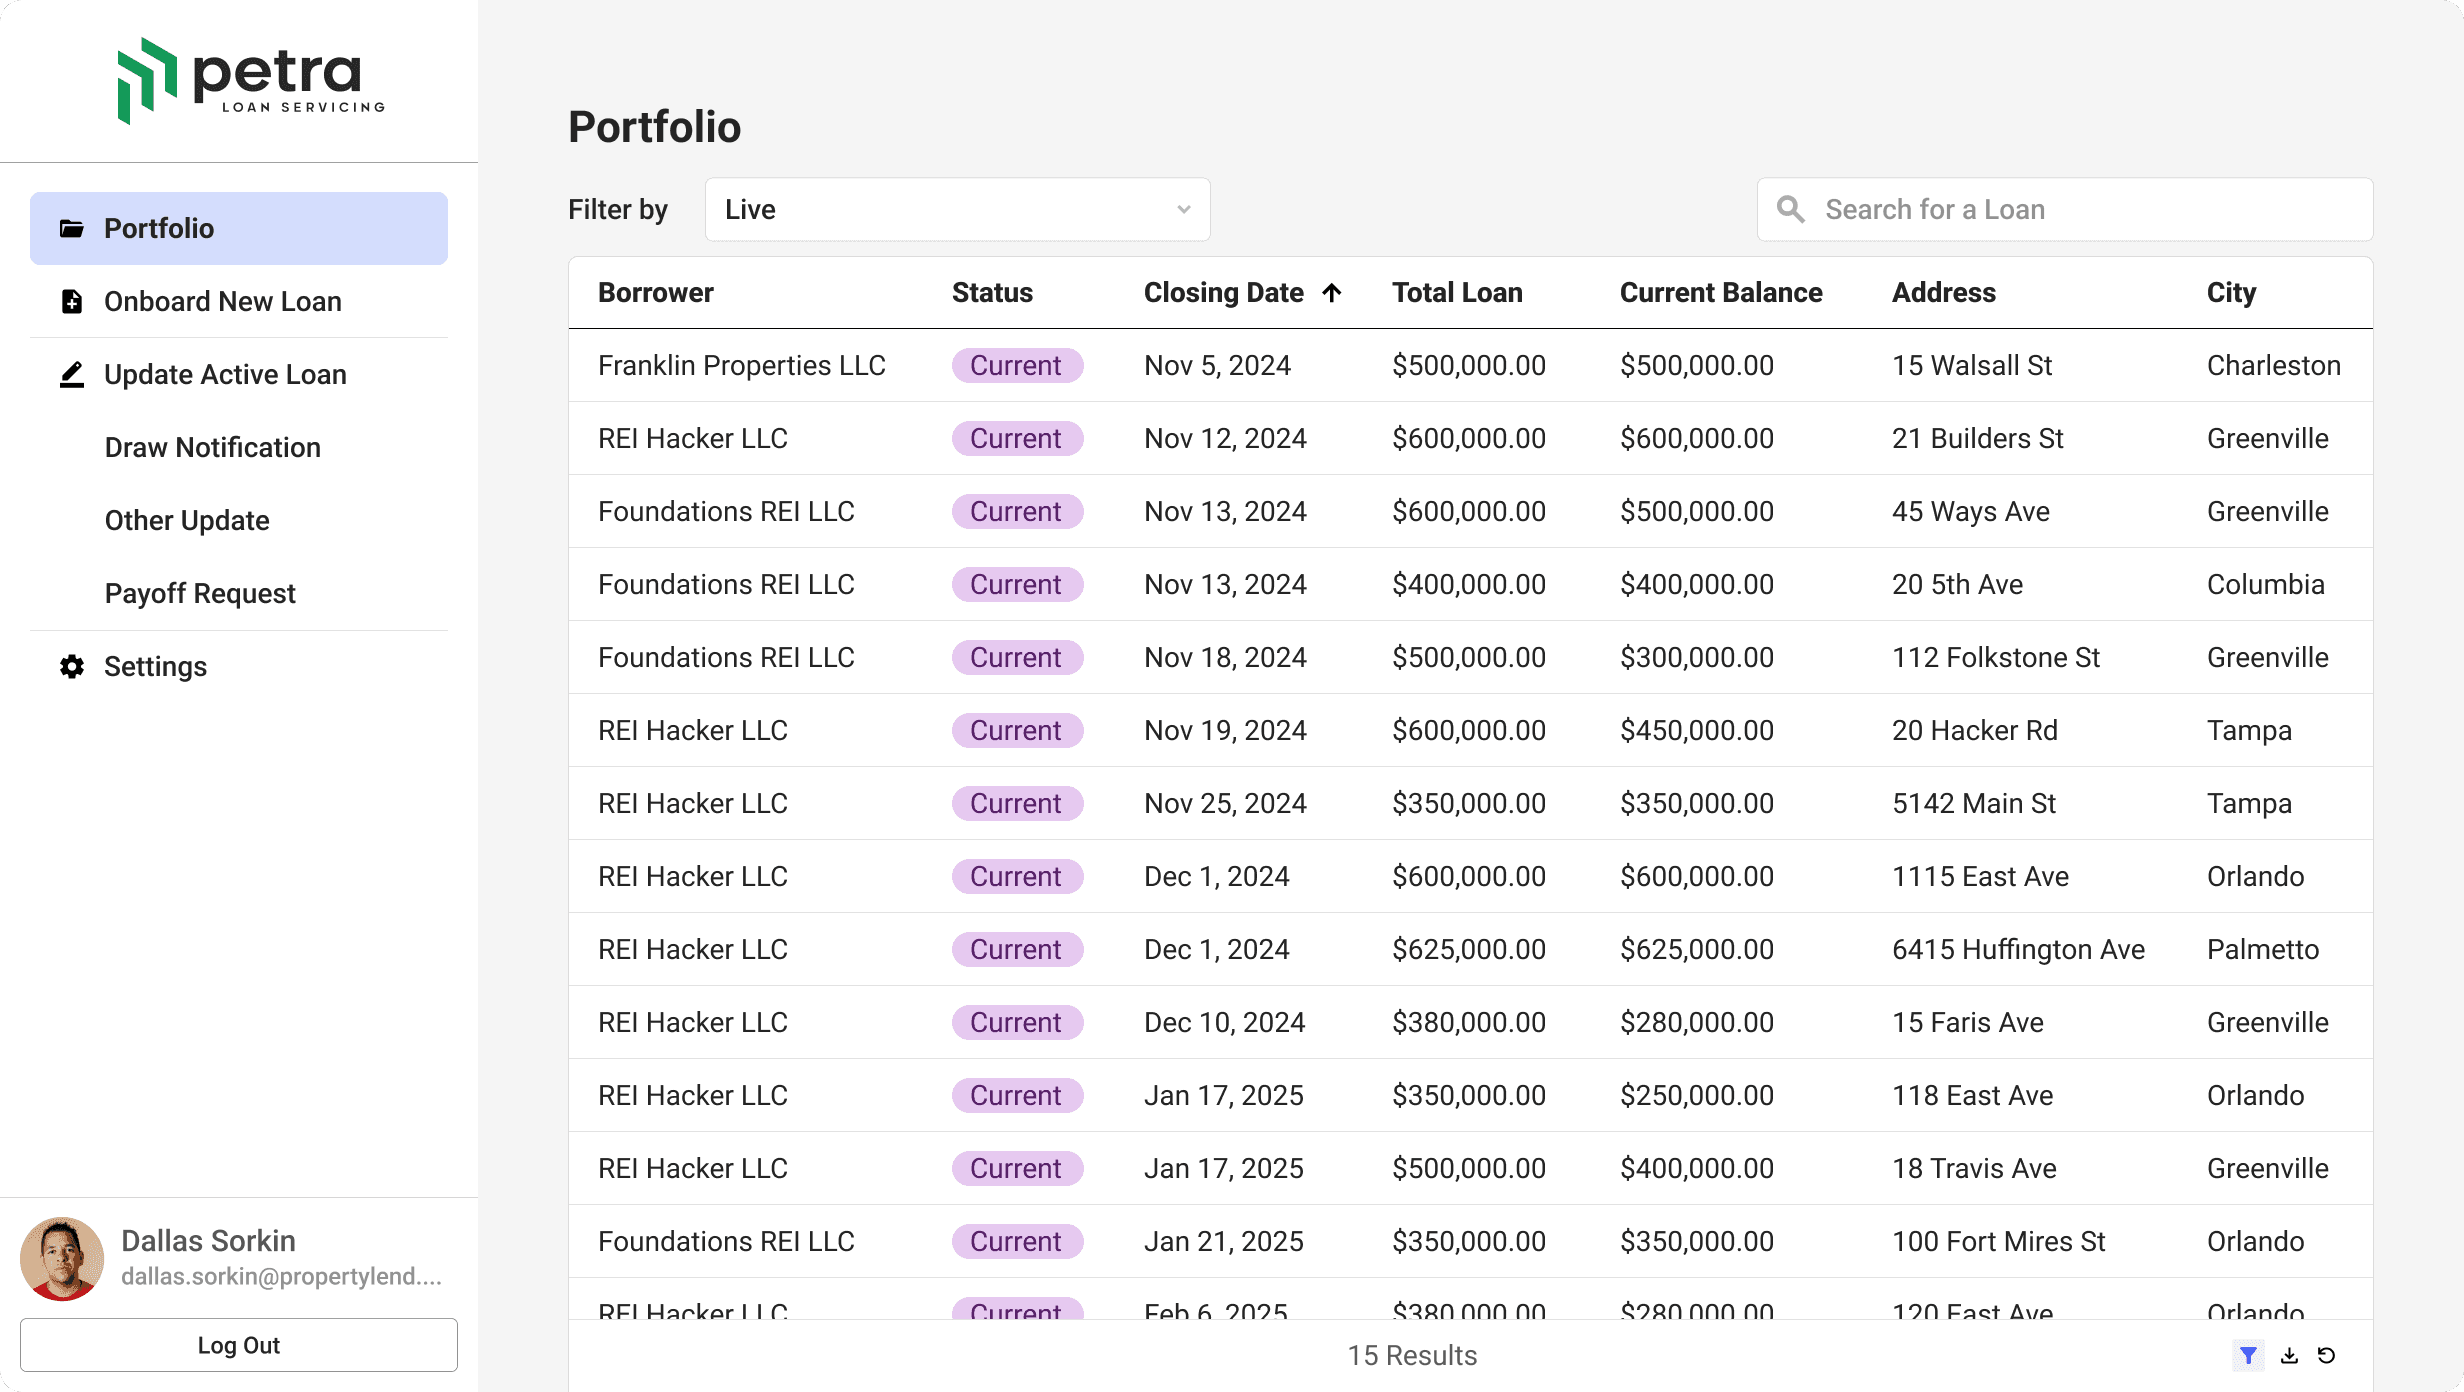
Task: Toggle Closing Date sort arrow
Action: (x=1331, y=292)
